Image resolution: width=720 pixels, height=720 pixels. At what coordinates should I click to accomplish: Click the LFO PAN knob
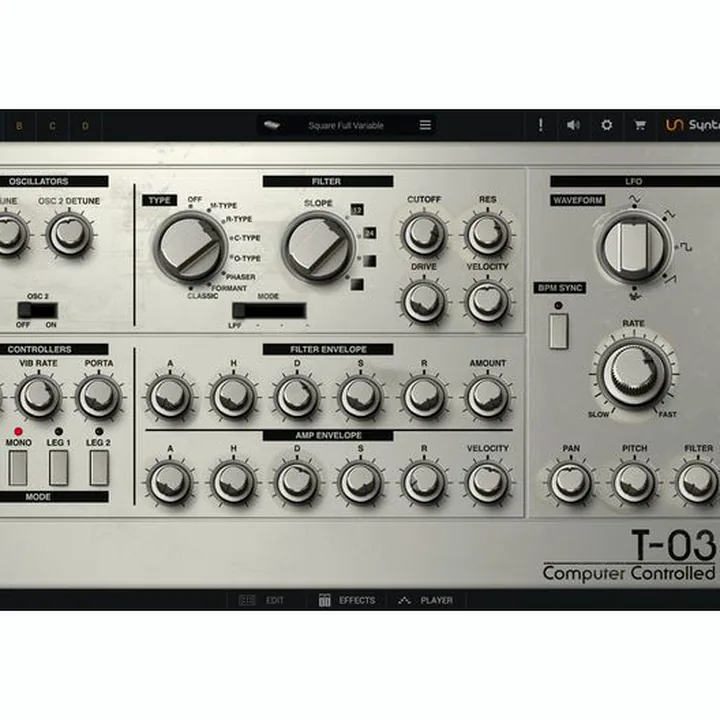pos(570,482)
